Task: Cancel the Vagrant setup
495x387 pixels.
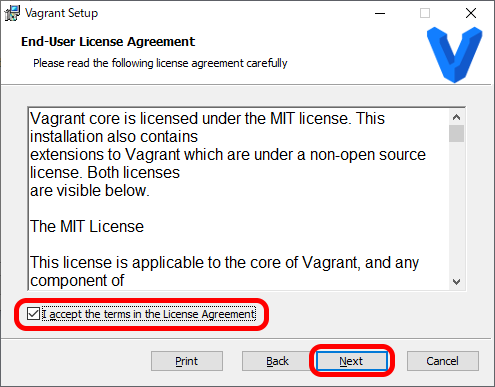Action: point(443,361)
